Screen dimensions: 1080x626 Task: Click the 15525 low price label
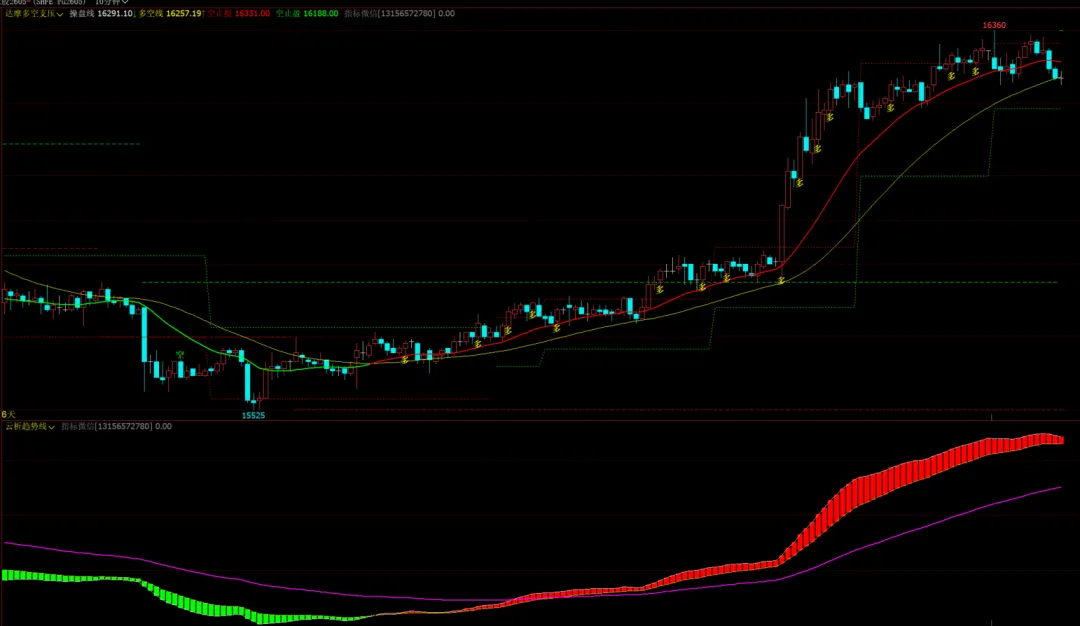[253, 415]
